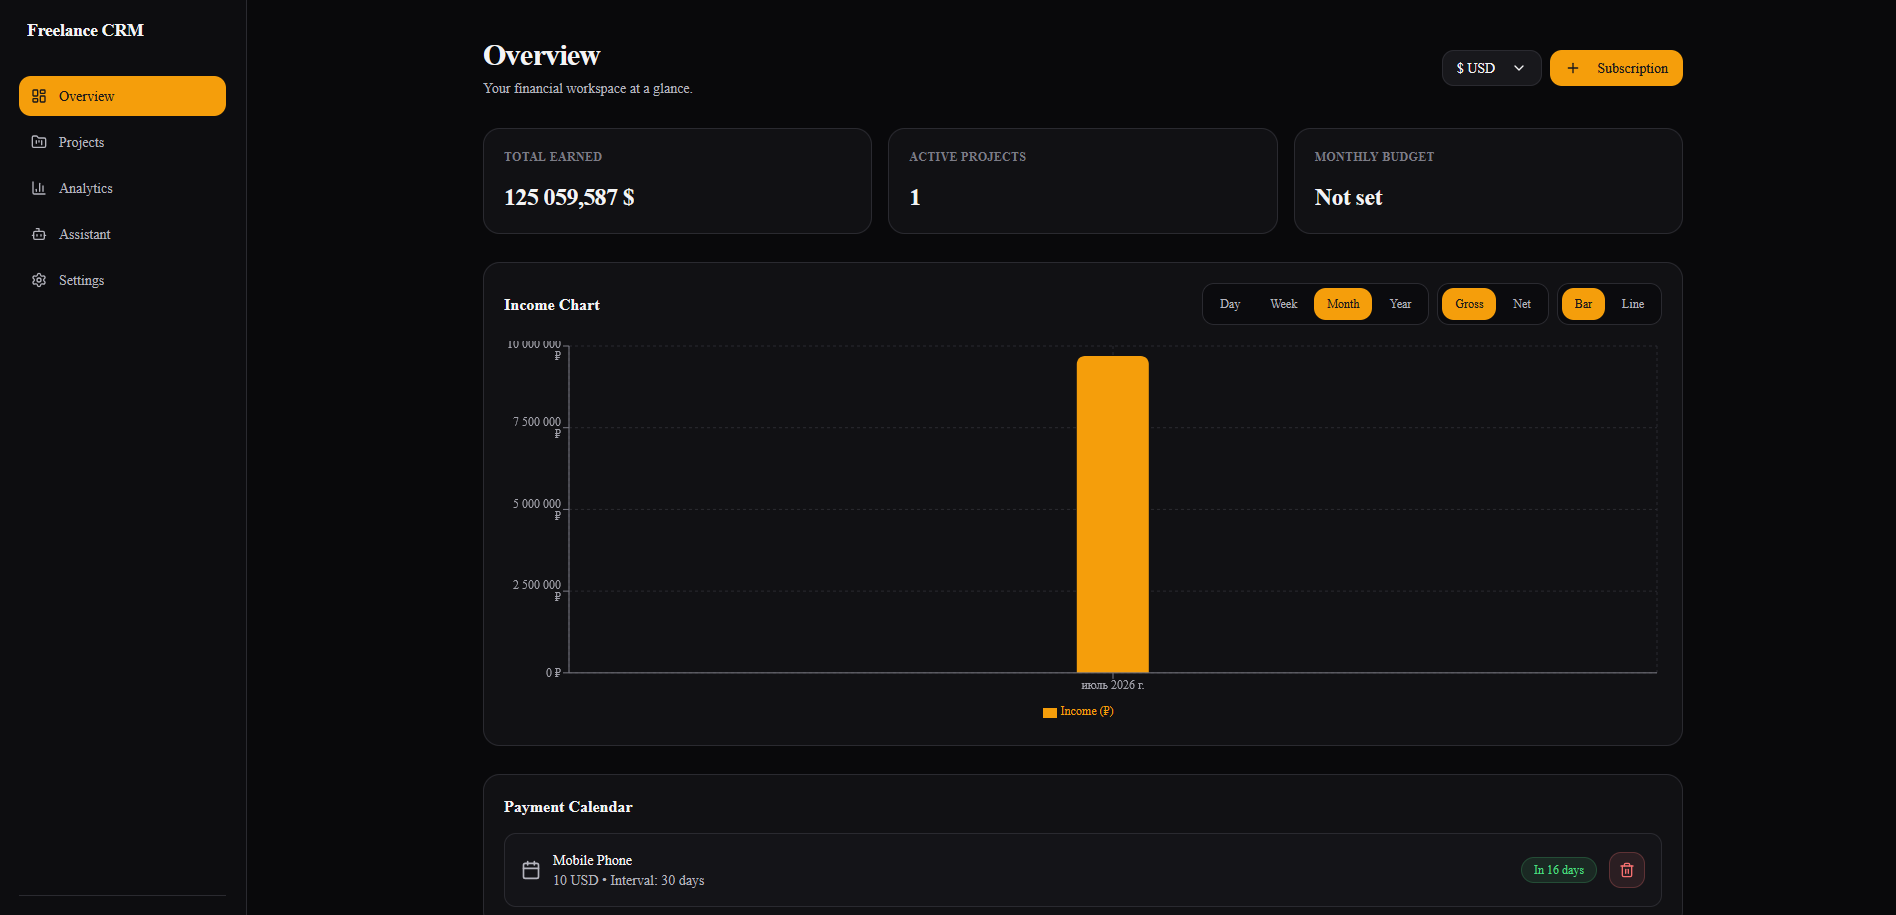Open Settings page
The width and height of the screenshot is (1896, 915).
122,280
